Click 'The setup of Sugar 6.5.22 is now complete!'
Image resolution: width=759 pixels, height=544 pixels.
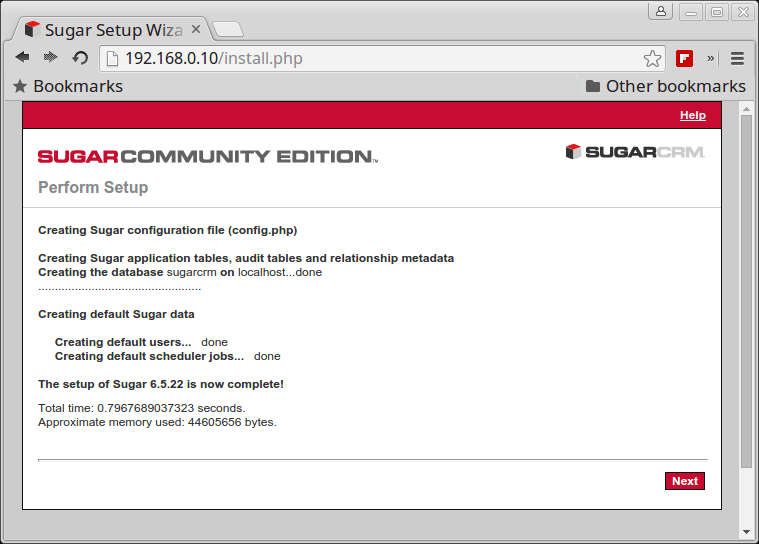coord(161,384)
